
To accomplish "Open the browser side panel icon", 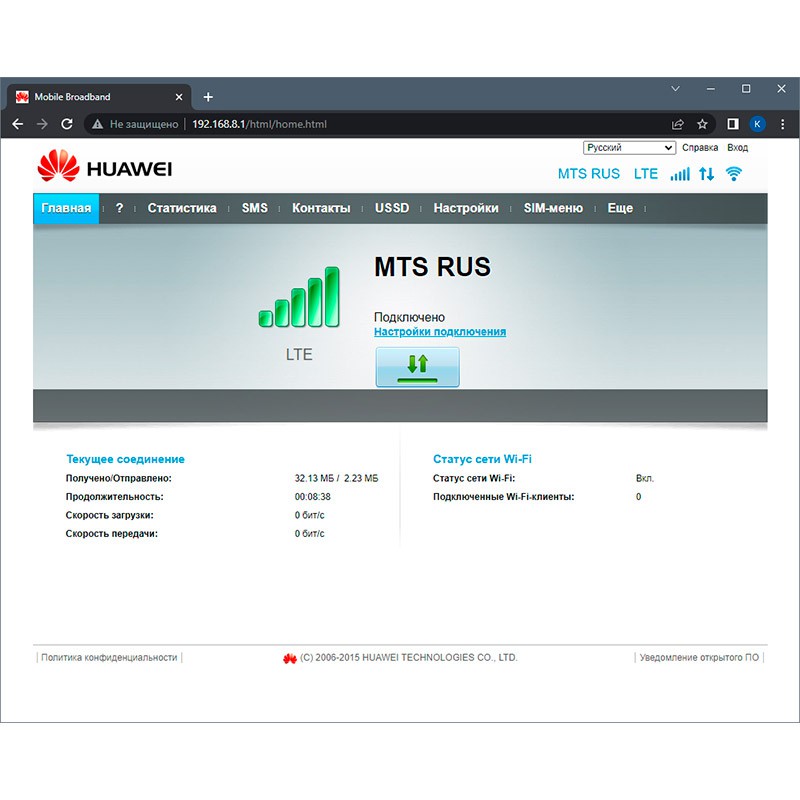I will click(733, 124).
